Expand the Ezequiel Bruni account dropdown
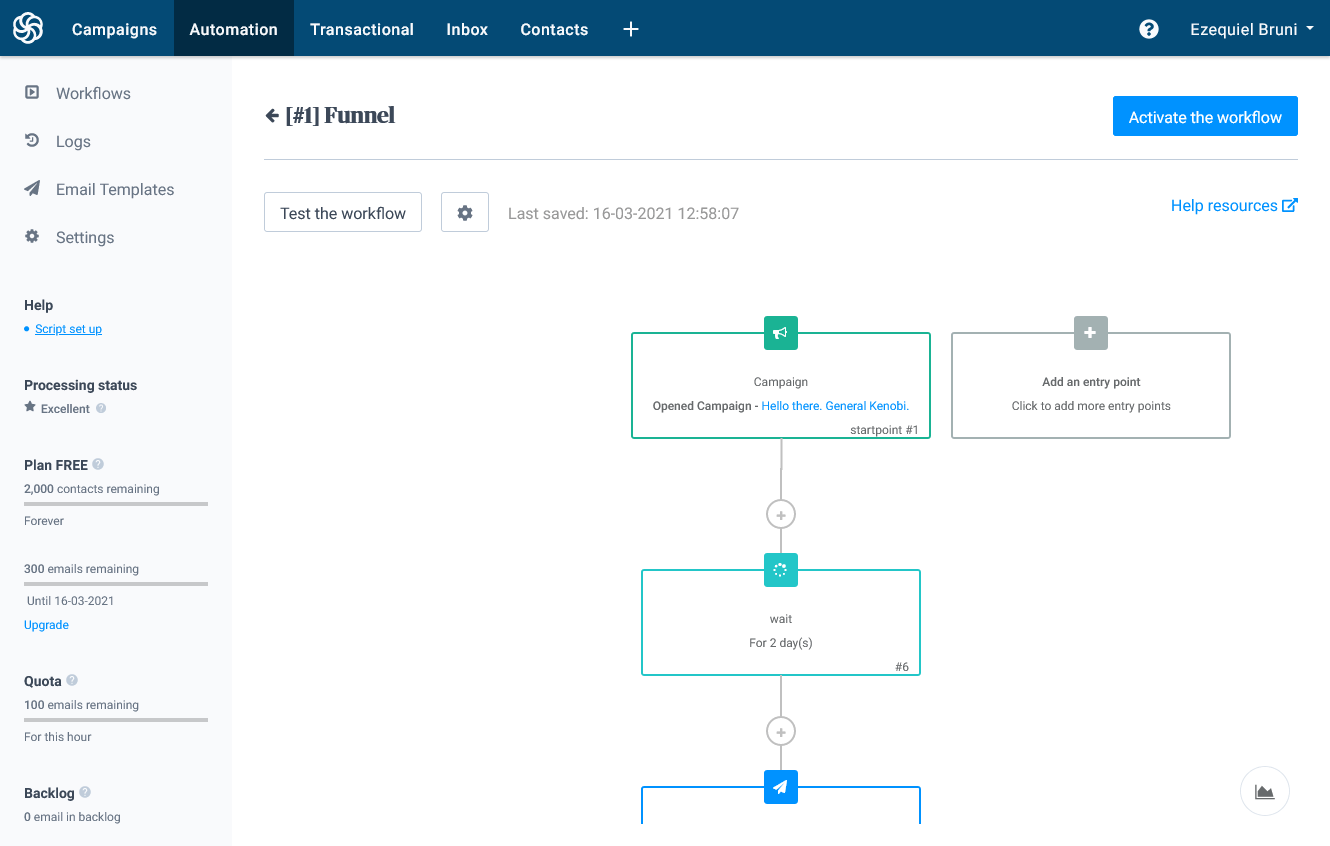 (x=1252, y=29)
